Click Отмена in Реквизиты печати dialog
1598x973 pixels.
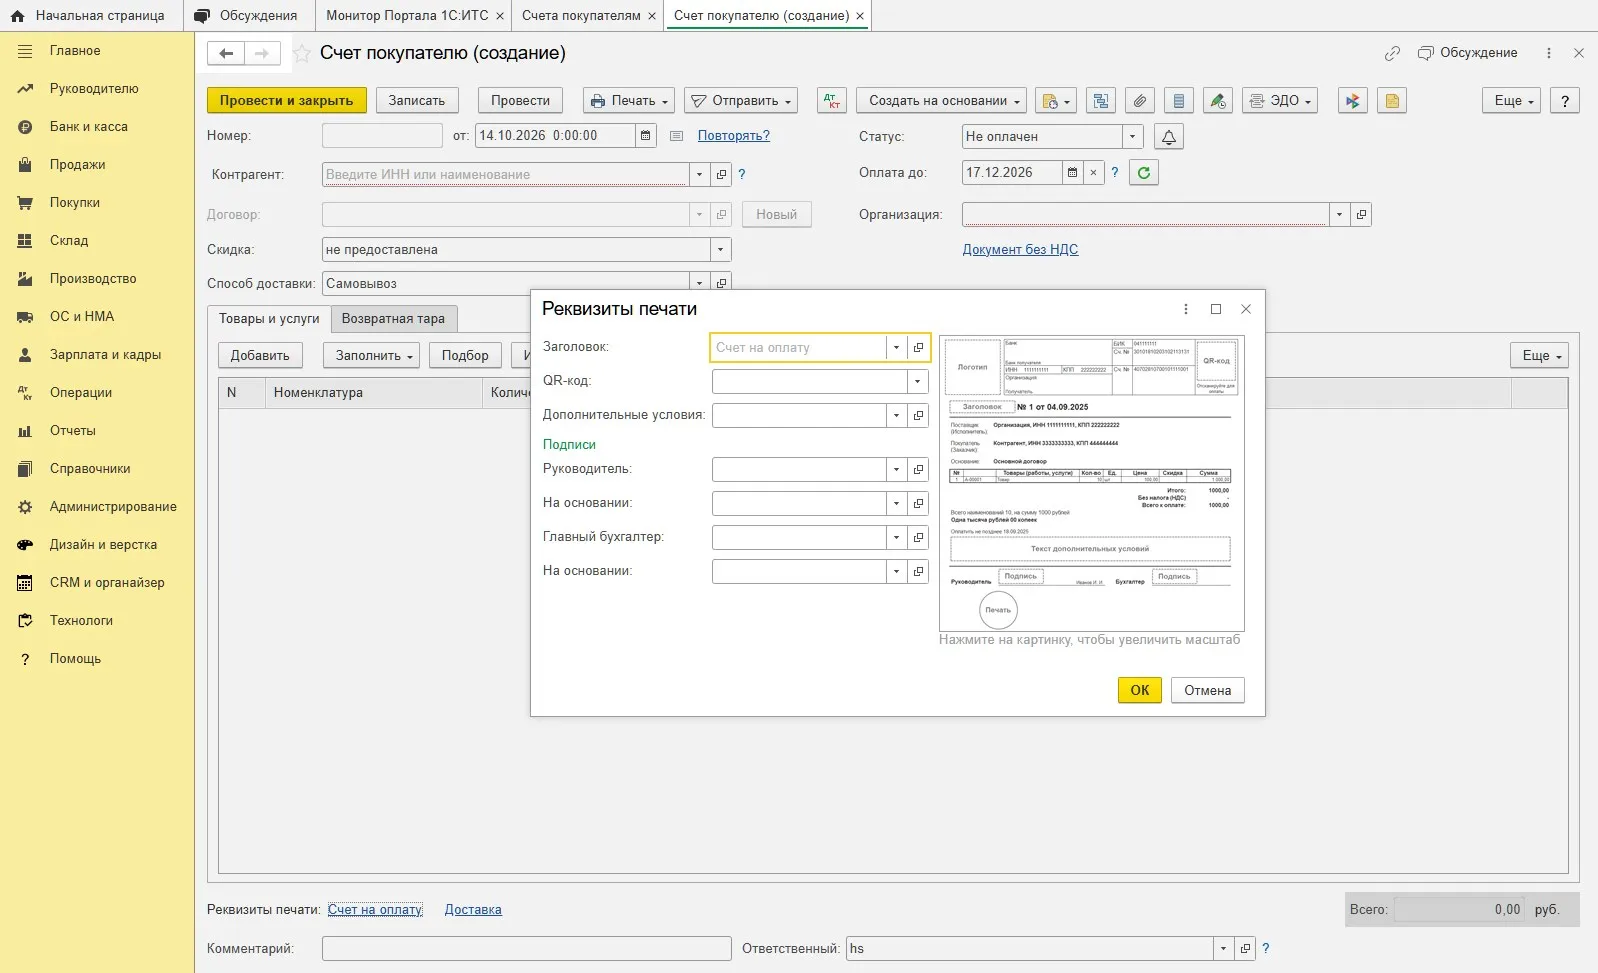pos(1208,691)
